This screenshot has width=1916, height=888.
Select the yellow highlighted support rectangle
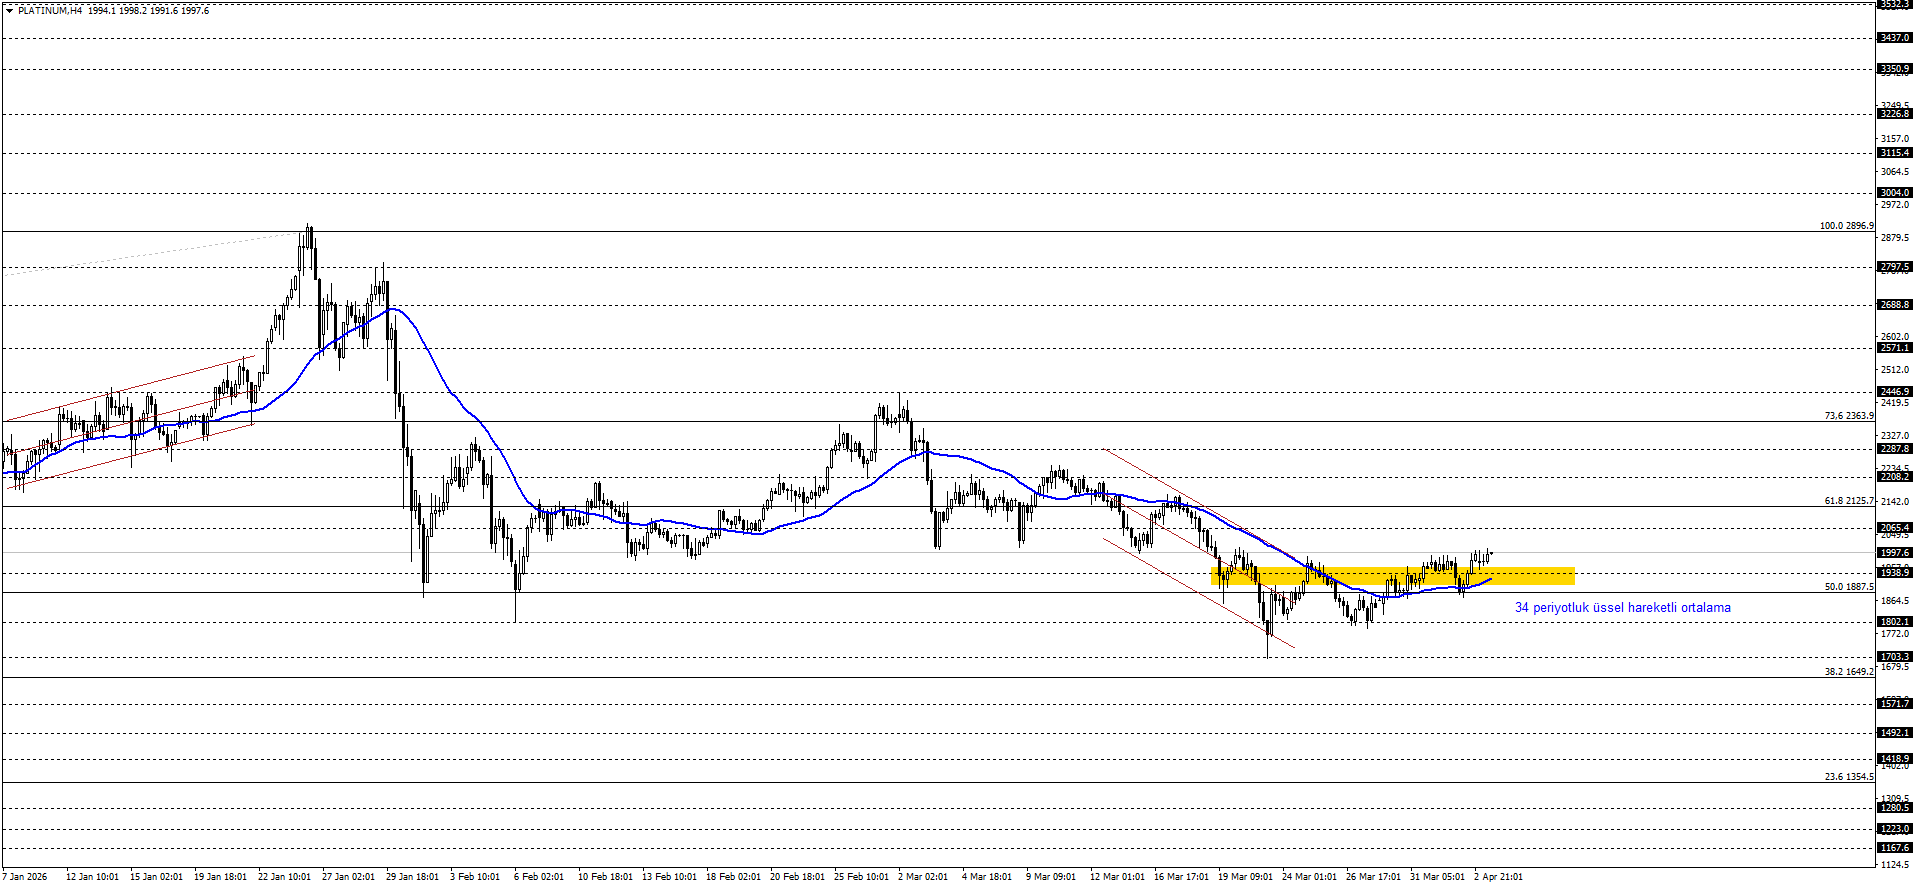[x=1393, y=576]
